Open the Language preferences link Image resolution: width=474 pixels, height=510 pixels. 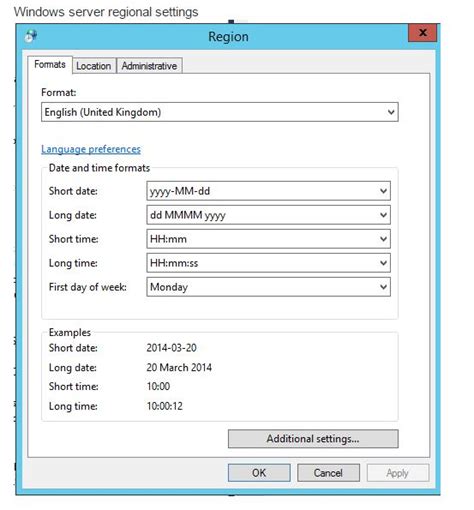click(91, 149)
